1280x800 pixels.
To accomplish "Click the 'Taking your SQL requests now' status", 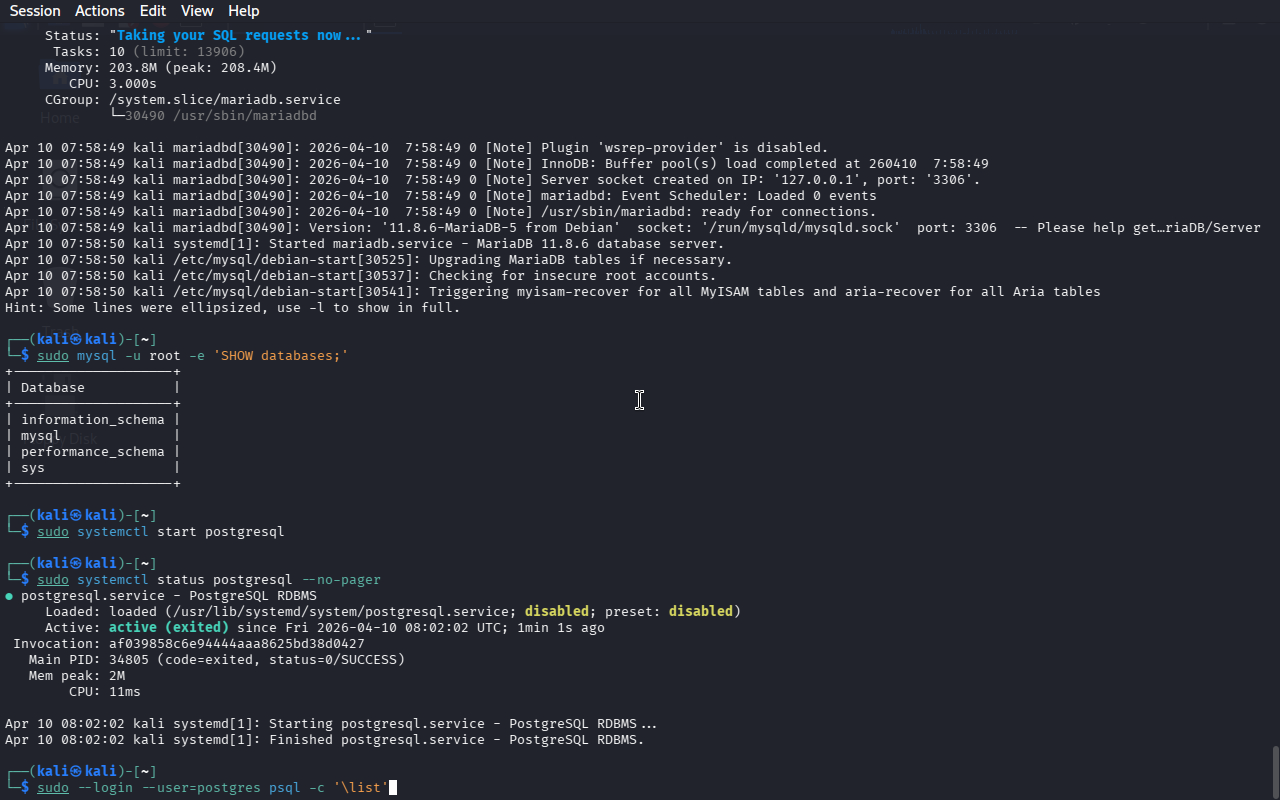I will point(240,35).
